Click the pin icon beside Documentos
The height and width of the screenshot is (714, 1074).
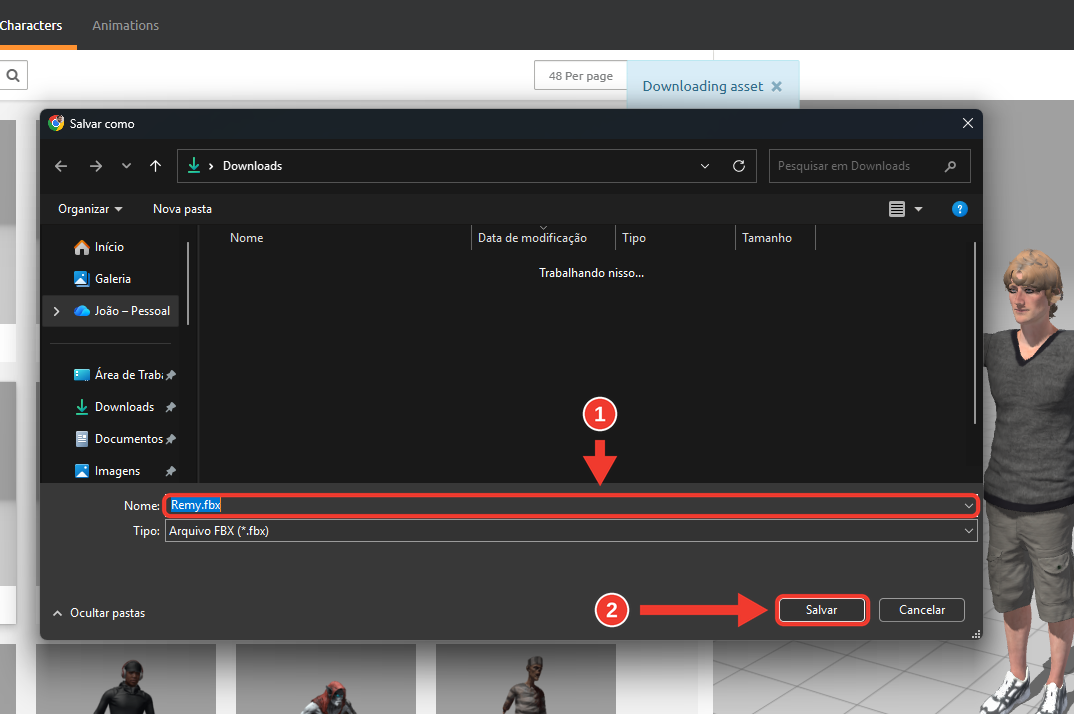coord(171,439)
